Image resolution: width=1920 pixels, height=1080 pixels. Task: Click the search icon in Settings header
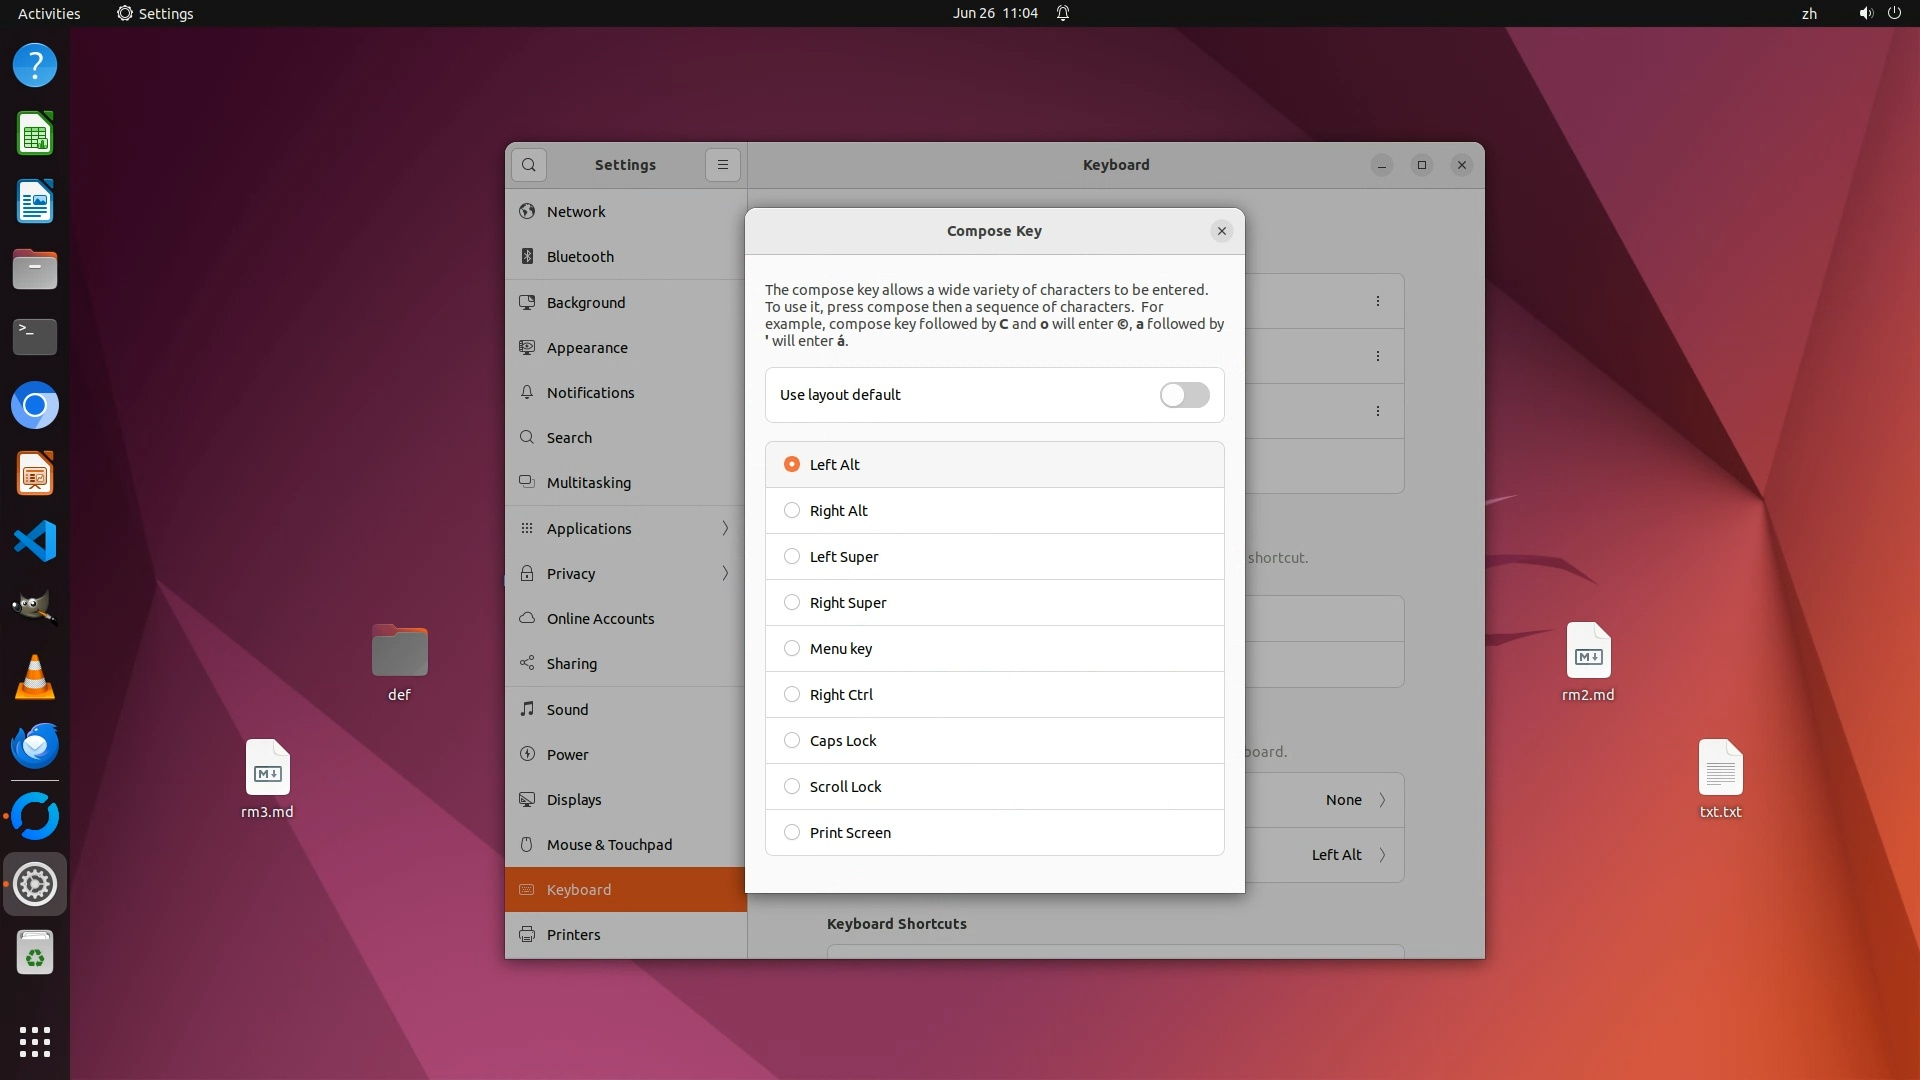[529, 165]
